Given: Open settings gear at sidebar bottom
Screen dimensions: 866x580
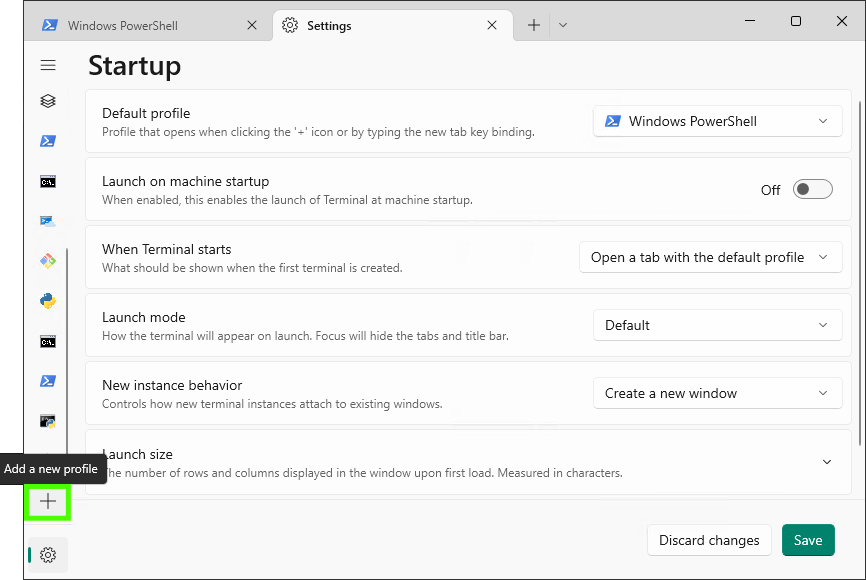Looking at the screenshot, I should click(x=48, y=555).
